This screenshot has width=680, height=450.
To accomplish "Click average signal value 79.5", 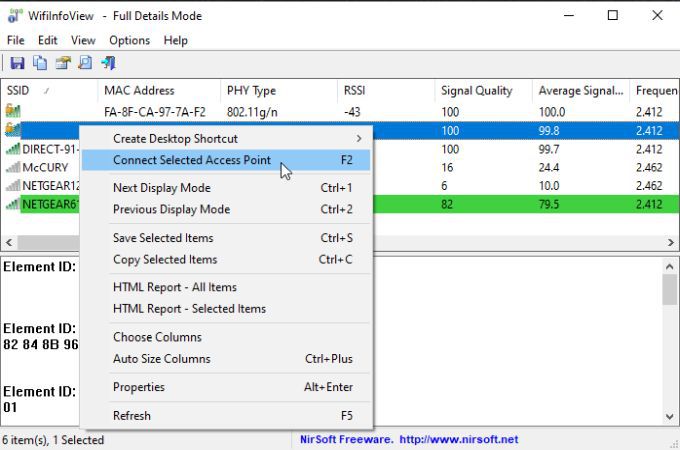I will pyautogui.click(x=549, y=204).
